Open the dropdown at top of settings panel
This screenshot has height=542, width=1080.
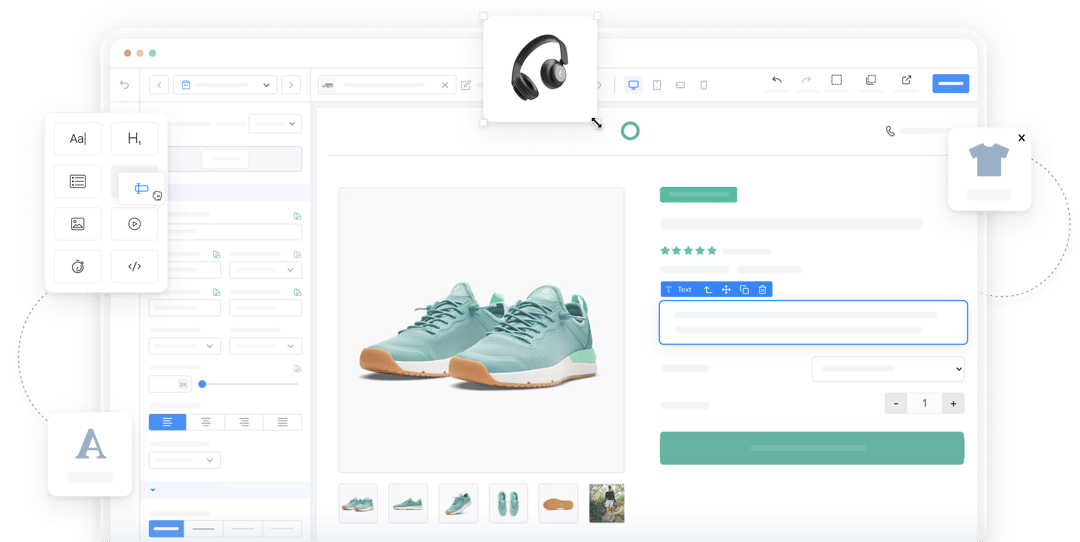pyautogui.click(x=275, y=123)
